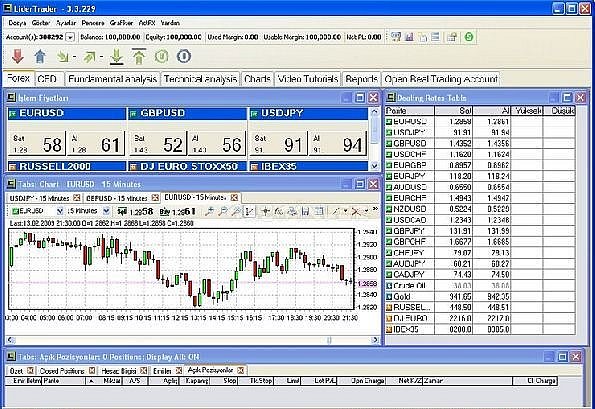Close the USDJPY - 15 Minutes chart tab
This screenshot has width=595, height=409.
point(77,198)
